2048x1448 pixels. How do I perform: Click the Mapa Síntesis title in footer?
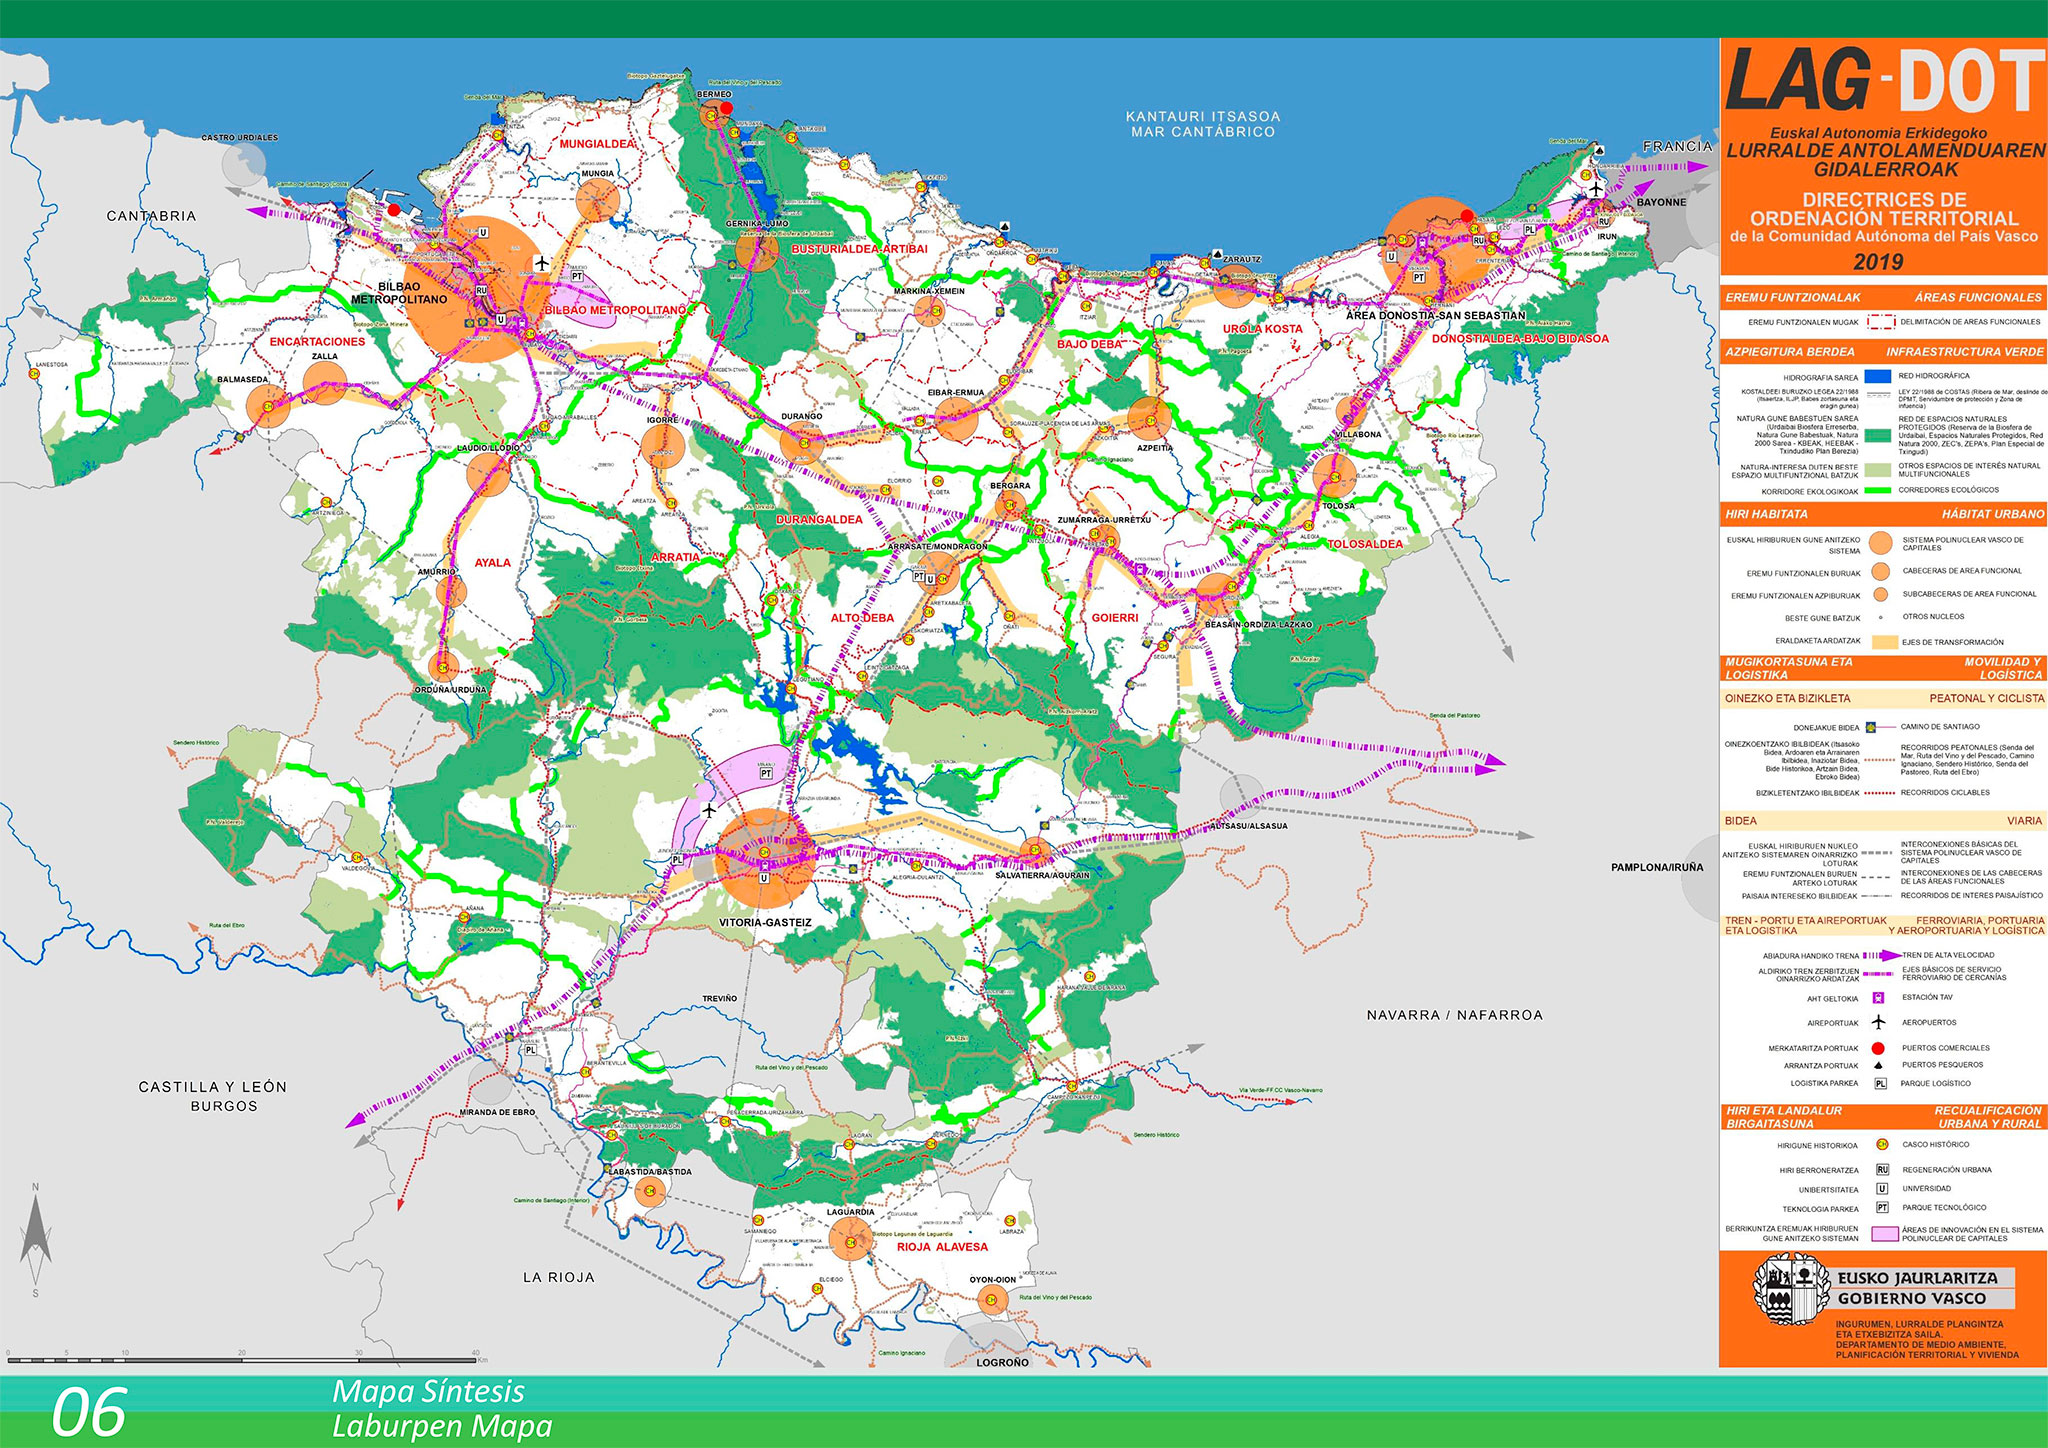[428, 1392]
